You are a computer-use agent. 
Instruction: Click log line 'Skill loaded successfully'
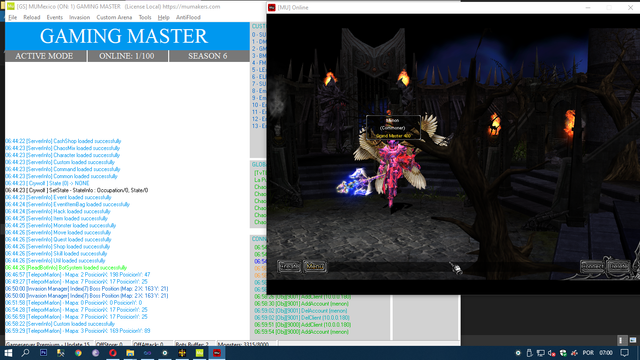[56, 254]
